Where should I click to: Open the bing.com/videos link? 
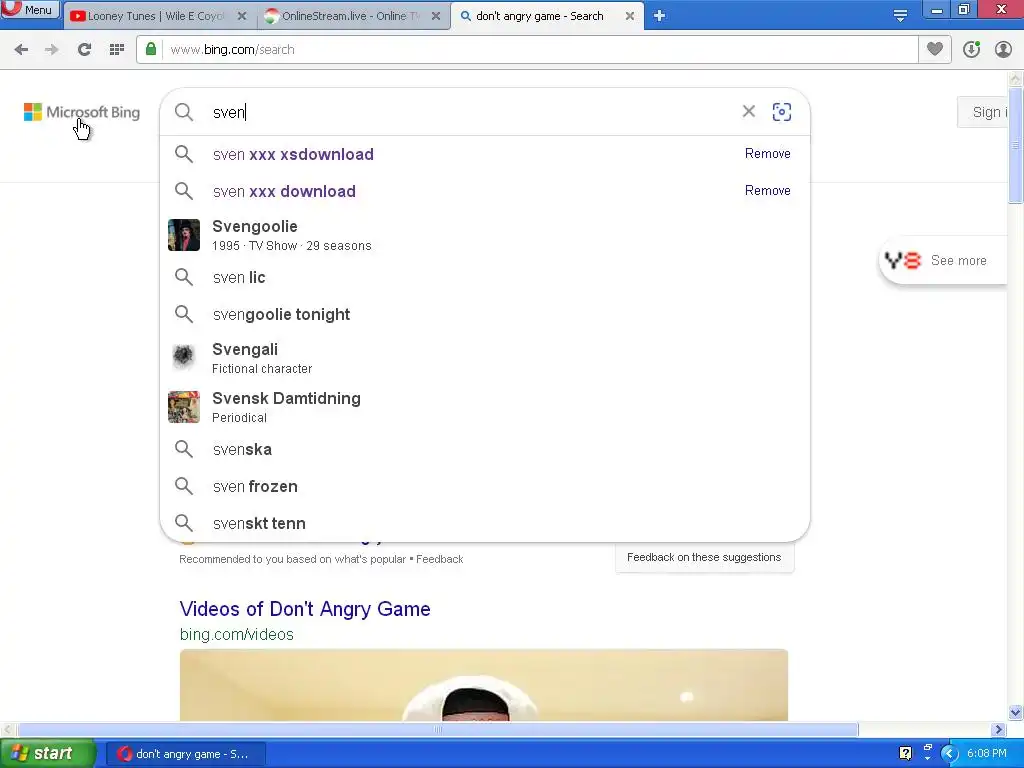(236, 634)
